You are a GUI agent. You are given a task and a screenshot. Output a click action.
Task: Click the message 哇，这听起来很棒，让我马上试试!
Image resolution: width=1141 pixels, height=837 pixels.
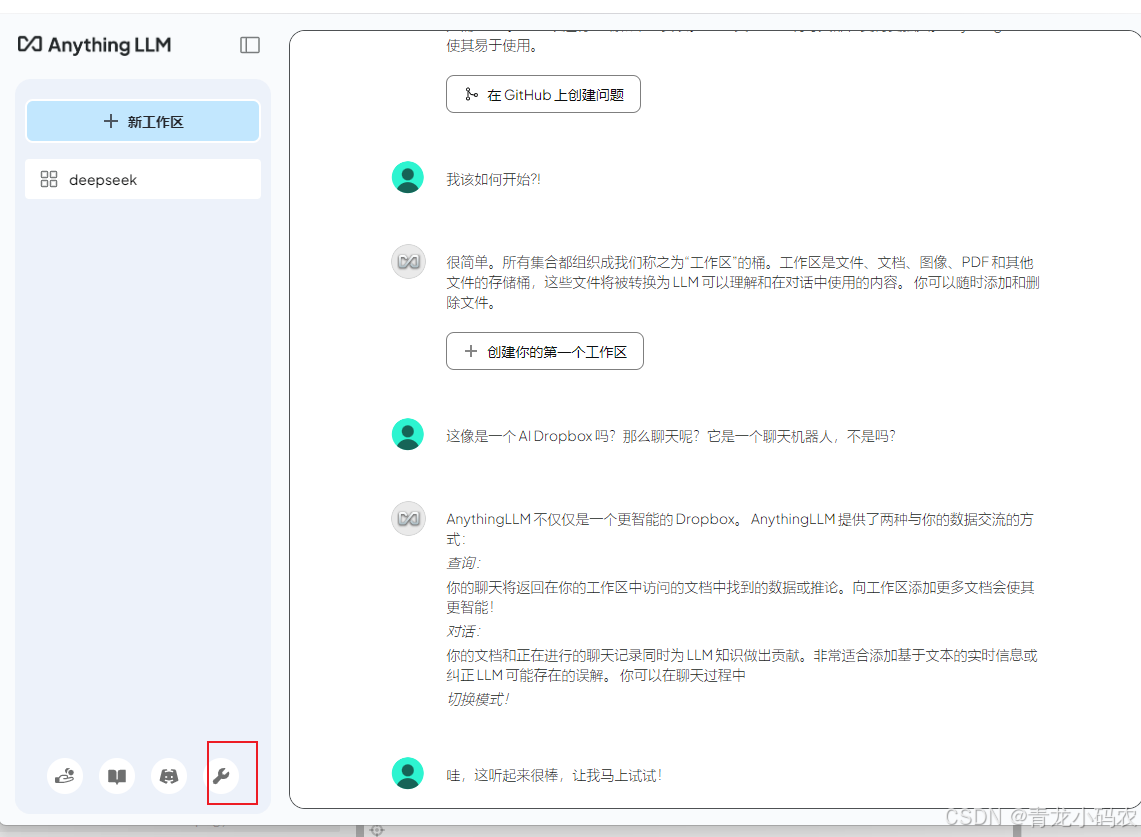[x=554, y=776]
